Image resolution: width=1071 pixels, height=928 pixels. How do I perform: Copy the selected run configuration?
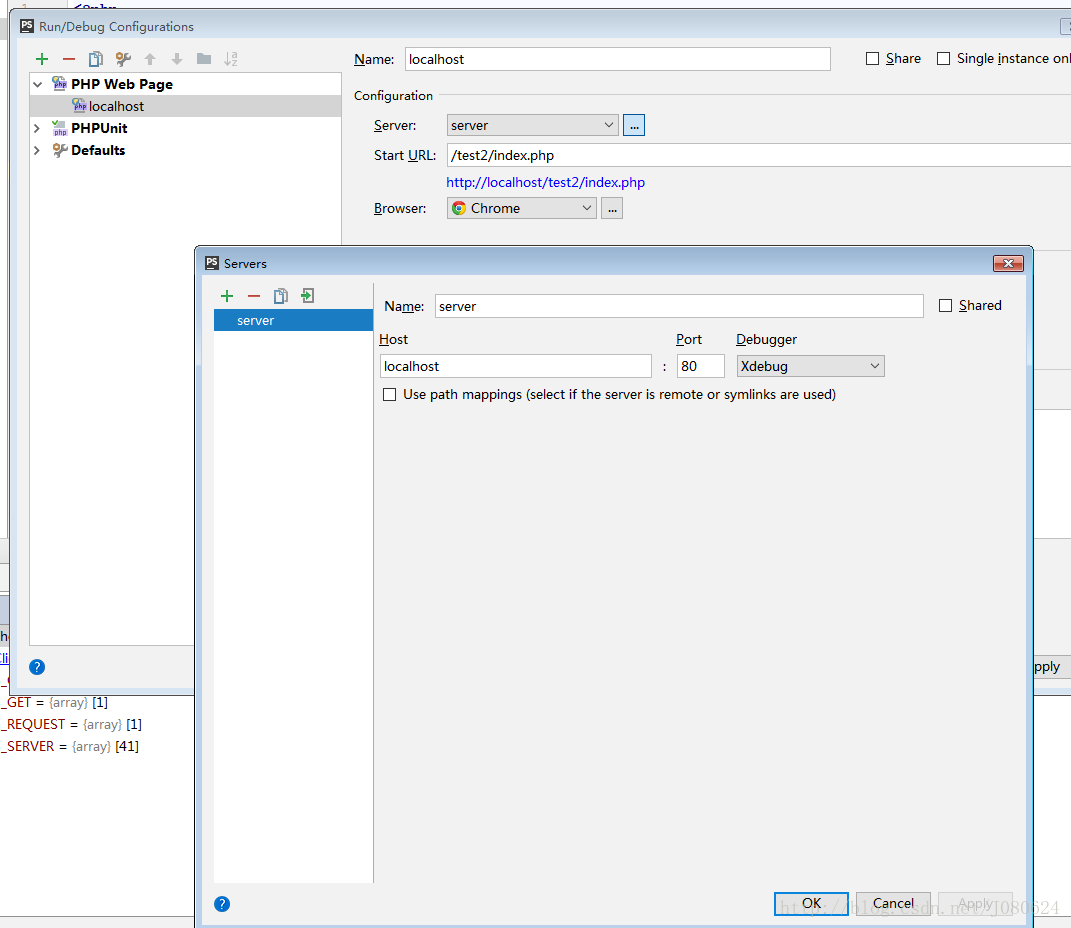(x=96, y=59)
